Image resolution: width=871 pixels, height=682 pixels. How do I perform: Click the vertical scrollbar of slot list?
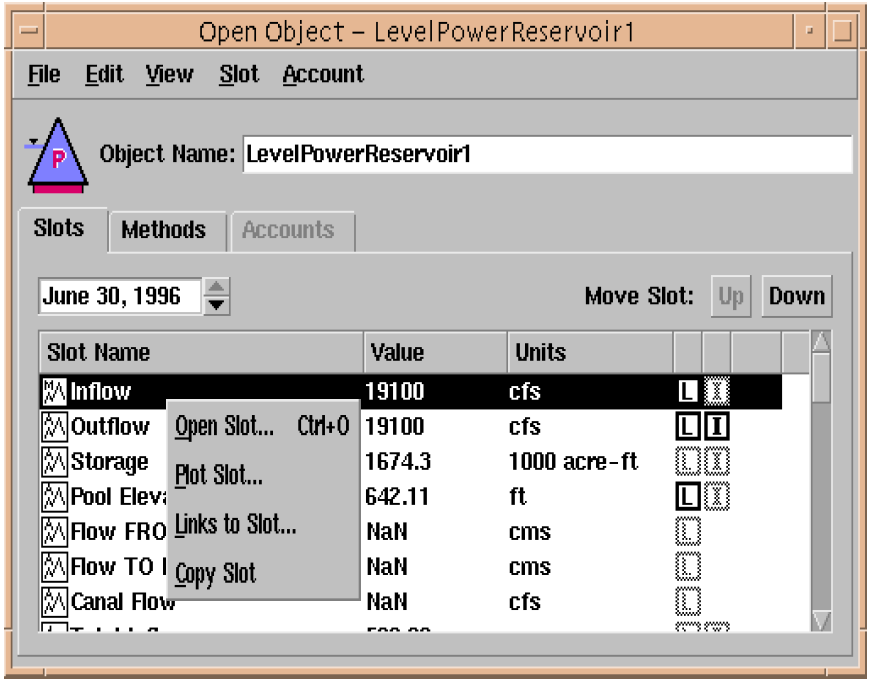821,480
